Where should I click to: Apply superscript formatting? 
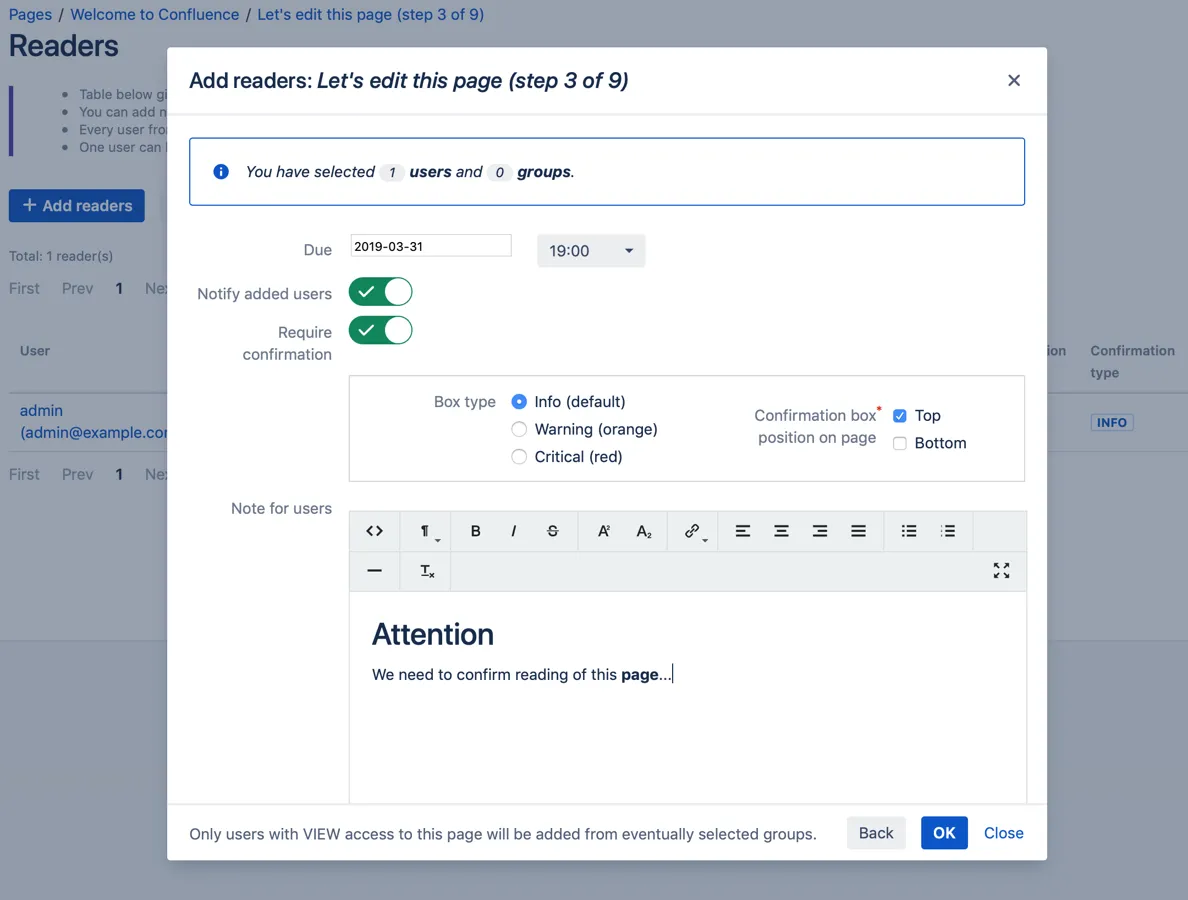tap(604, 531)
